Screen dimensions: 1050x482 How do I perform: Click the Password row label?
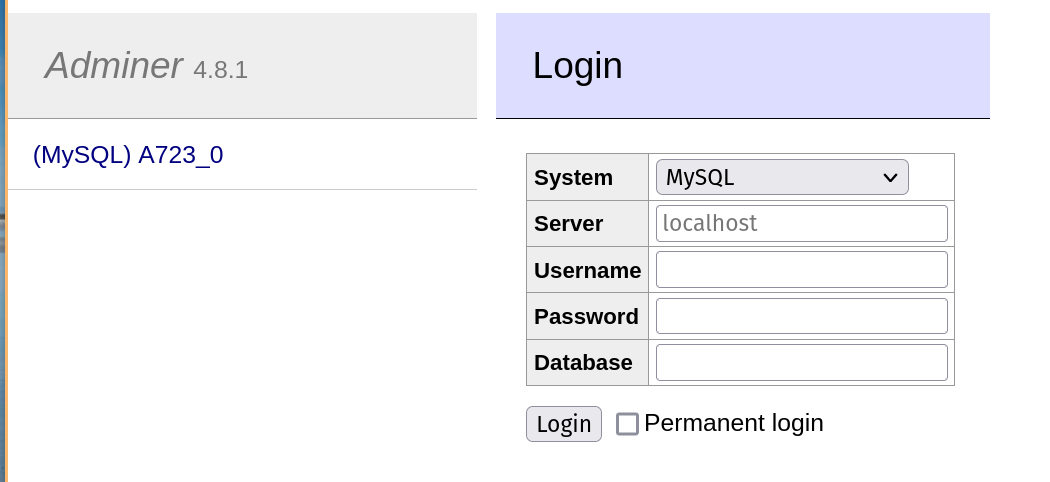coord(586,317)
